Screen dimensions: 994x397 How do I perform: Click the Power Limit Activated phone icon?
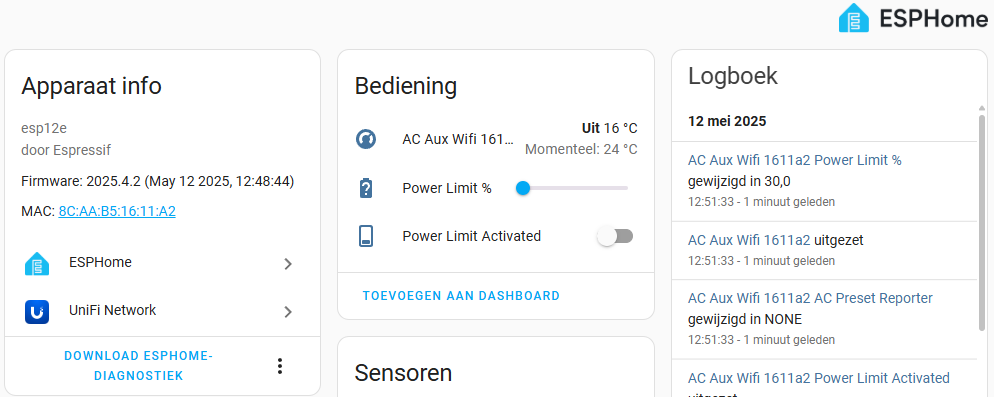point(366,237)
